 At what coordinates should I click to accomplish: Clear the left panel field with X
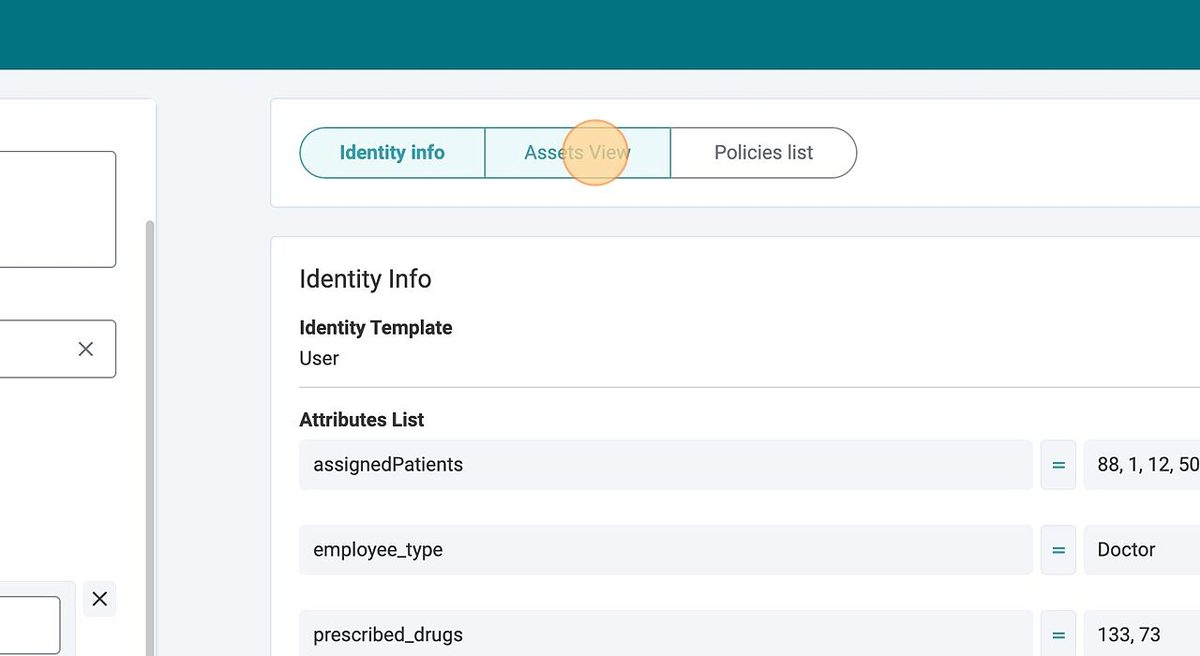tap(86, 349)
